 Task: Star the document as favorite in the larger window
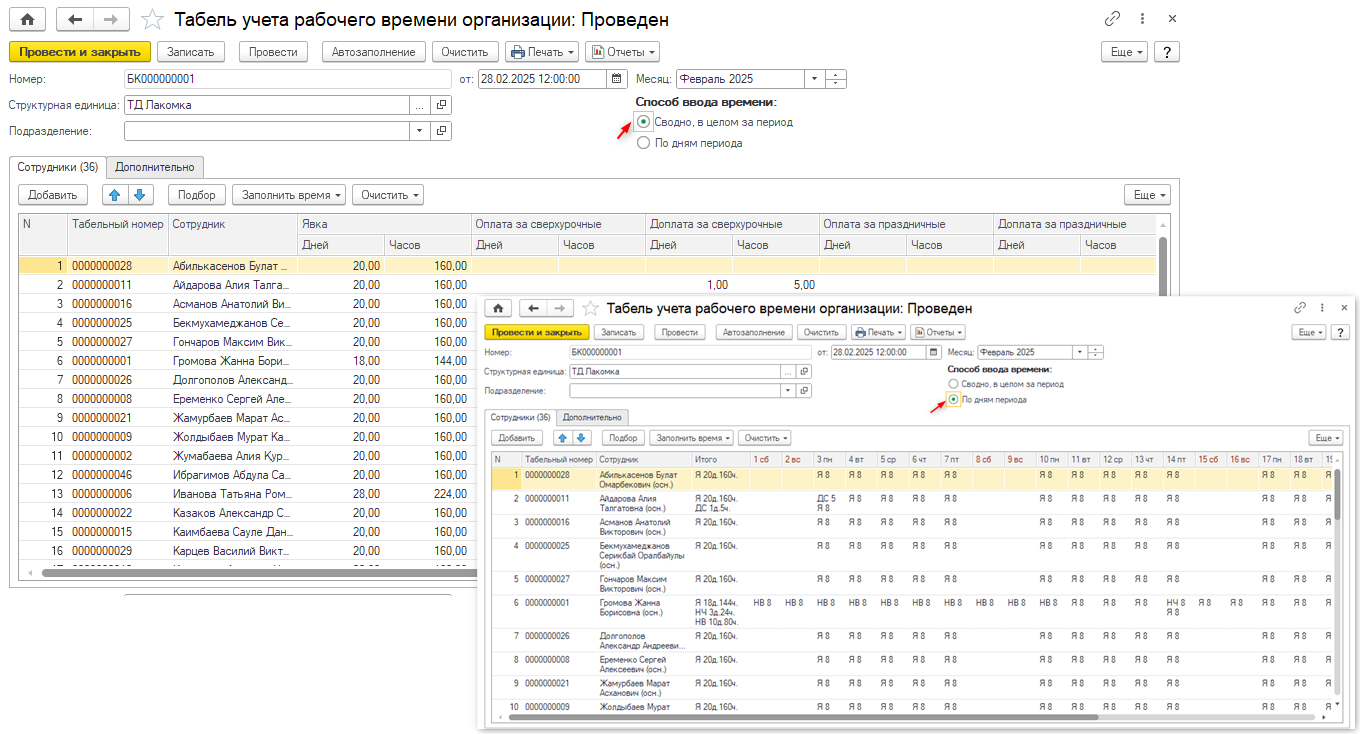(x=152, y=19)
